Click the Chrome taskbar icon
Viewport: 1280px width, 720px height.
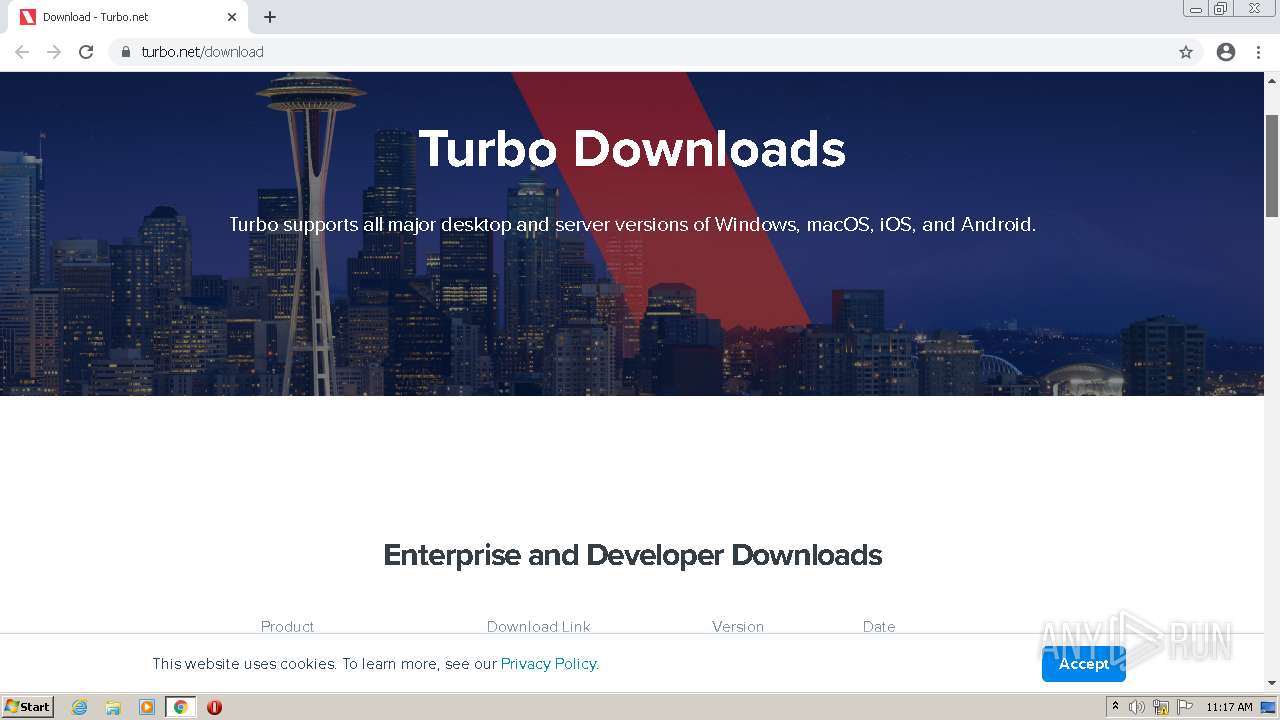[180, 707]
